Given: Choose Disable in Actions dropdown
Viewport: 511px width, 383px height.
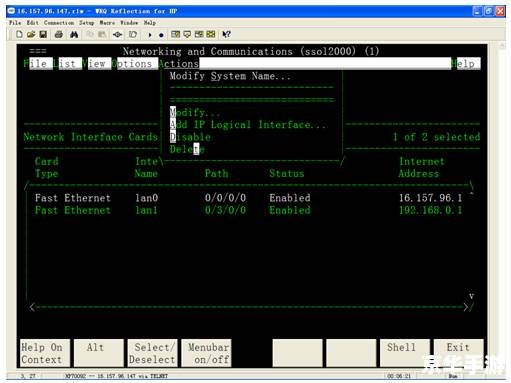Looking at the screenshot, I should (190, 137).
